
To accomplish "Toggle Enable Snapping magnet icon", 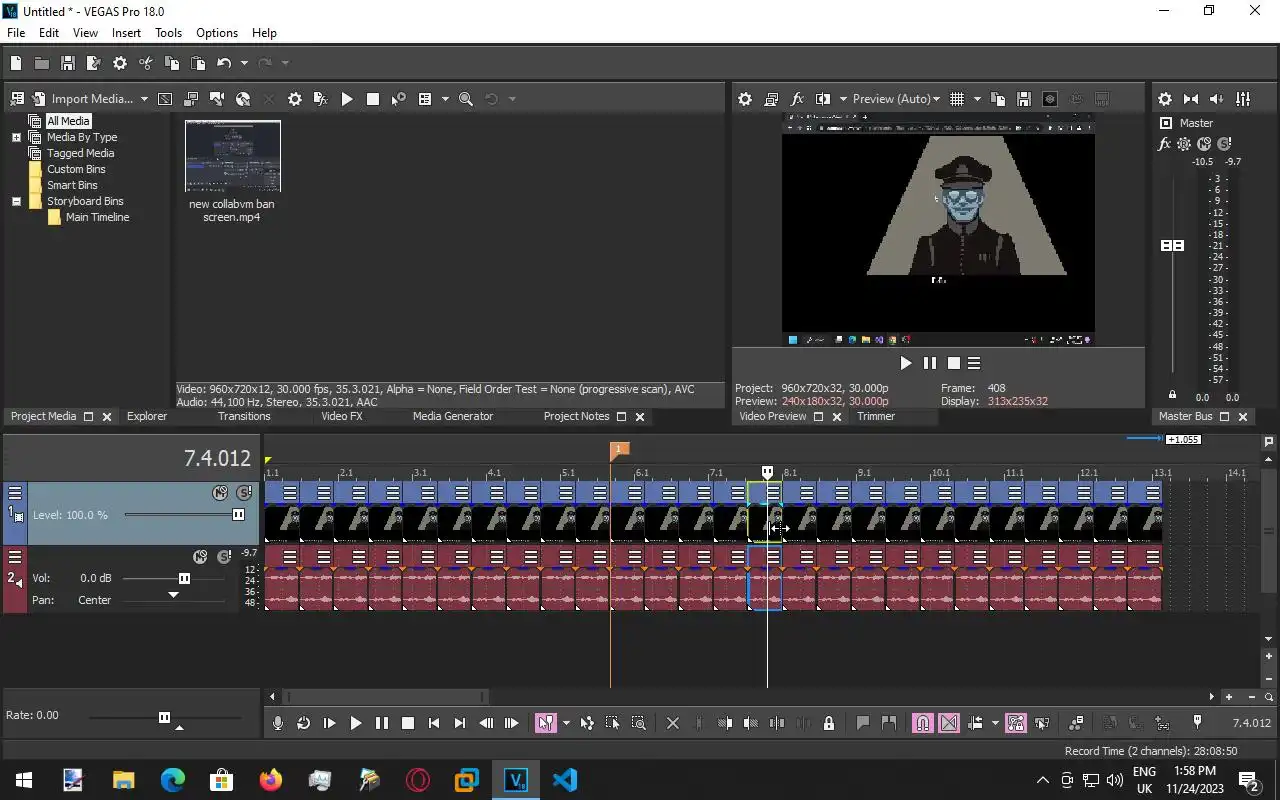I will click(922, 723).
